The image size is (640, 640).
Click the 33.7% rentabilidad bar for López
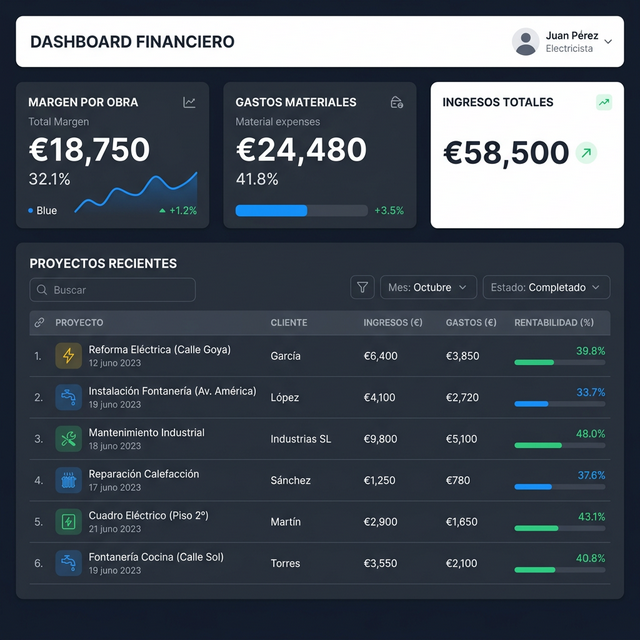point(560,404)
